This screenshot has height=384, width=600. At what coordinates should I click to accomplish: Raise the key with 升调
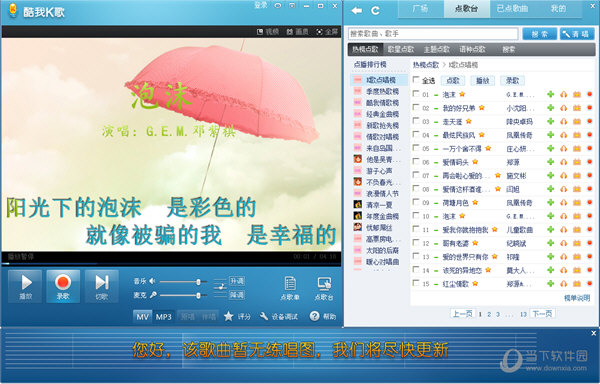click(x=236, y=281)
